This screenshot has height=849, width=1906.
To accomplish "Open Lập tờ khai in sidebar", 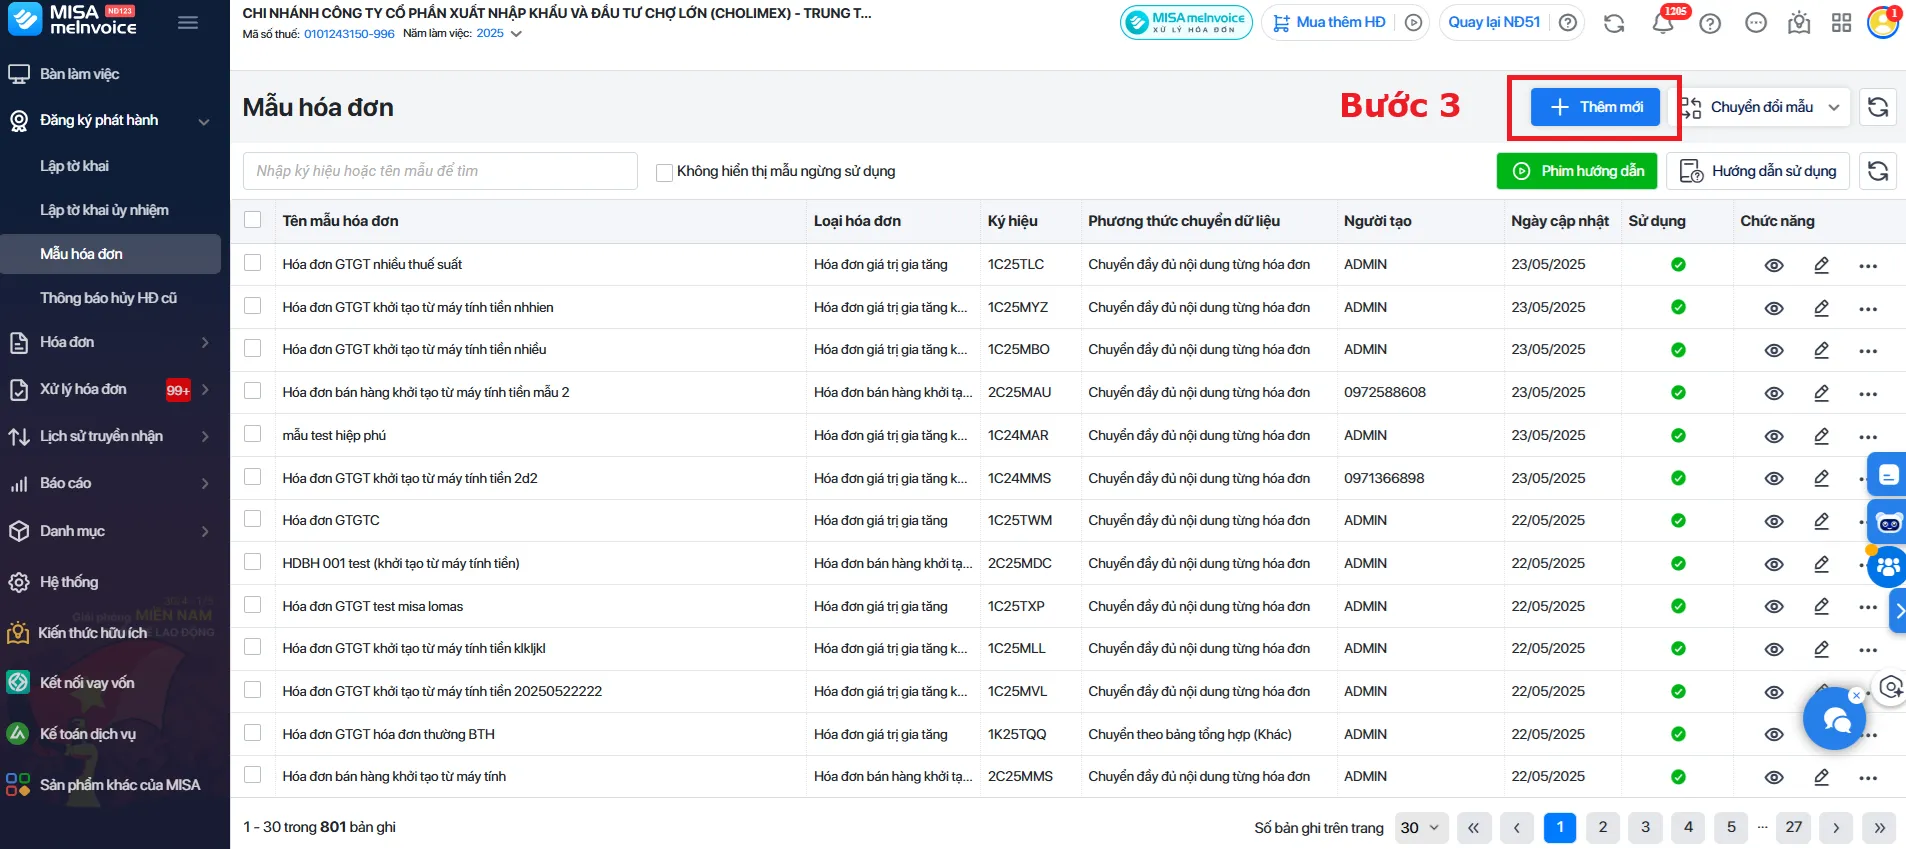I will pyautogui.click(x=75, y=166).
